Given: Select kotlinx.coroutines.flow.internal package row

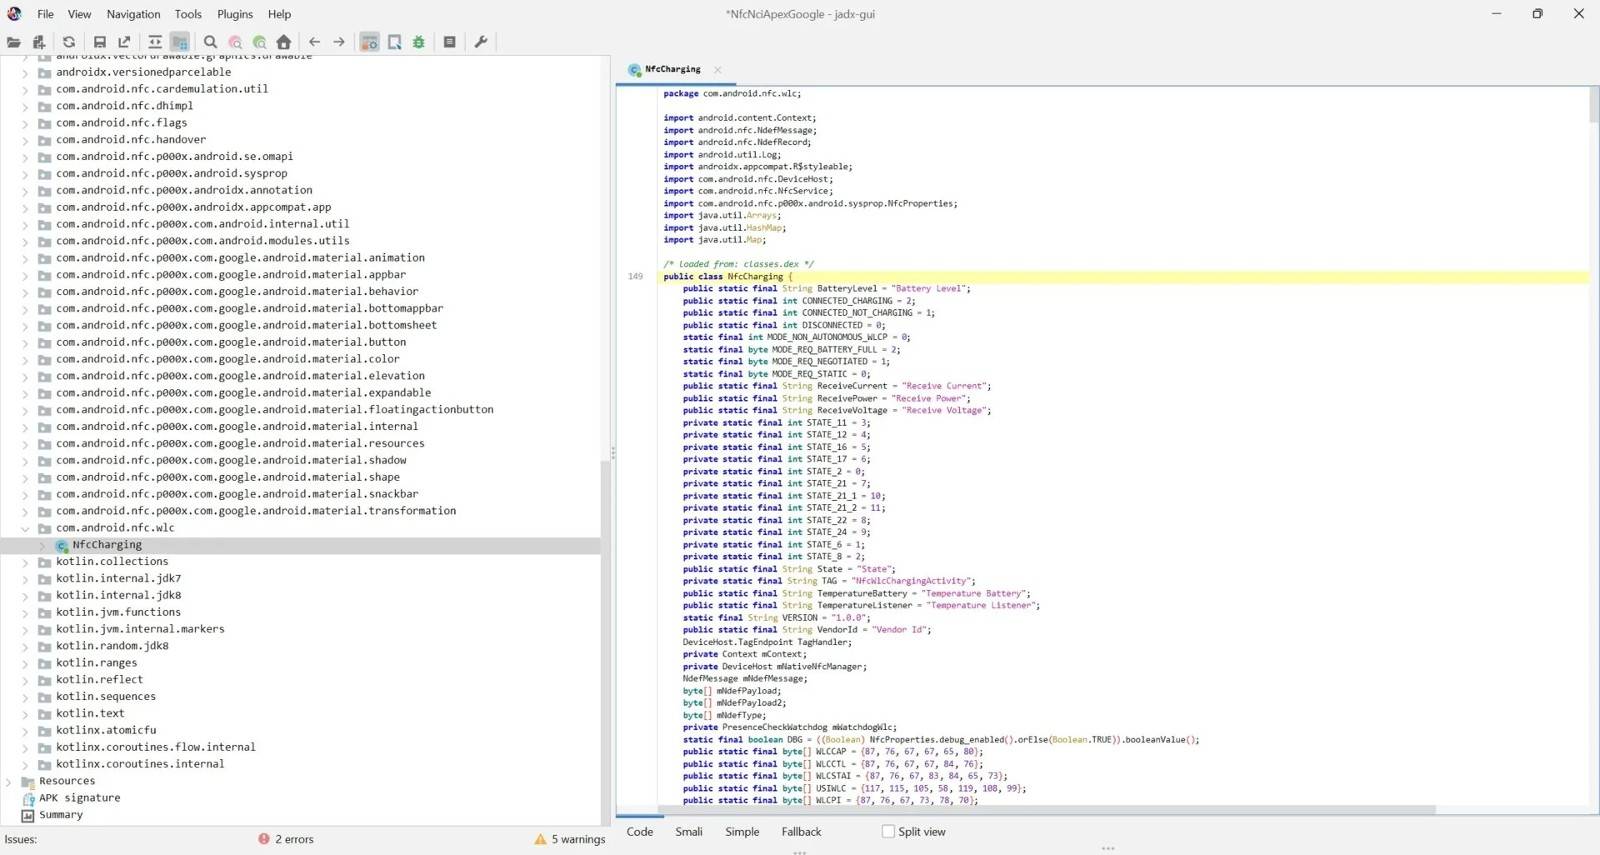Looking at the screenshot, I should coord(156,747).
